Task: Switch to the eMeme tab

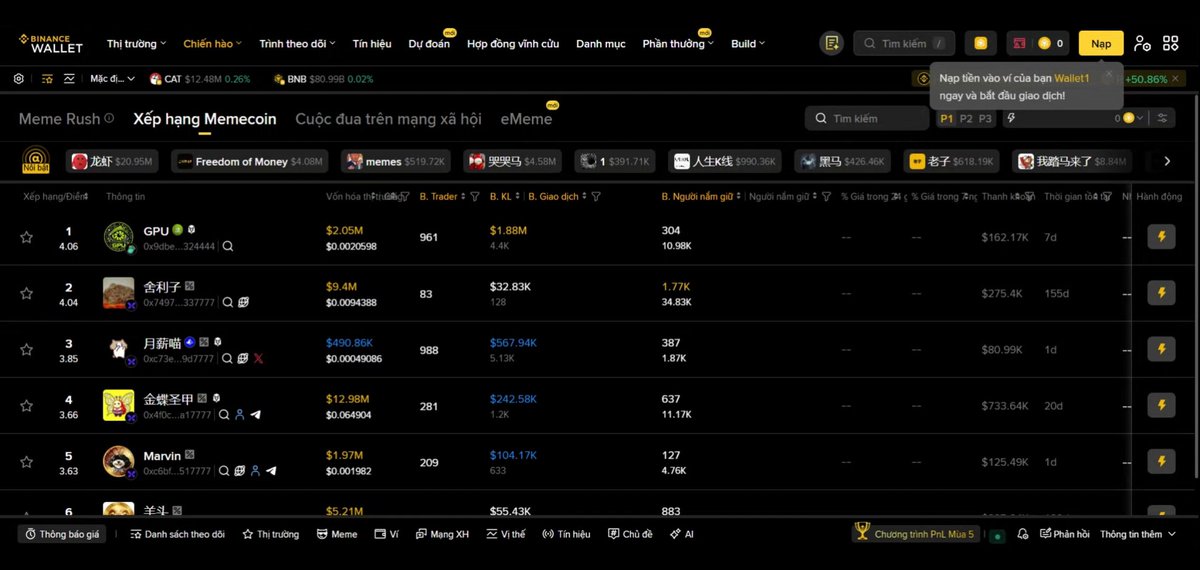Action: (526, 118)
